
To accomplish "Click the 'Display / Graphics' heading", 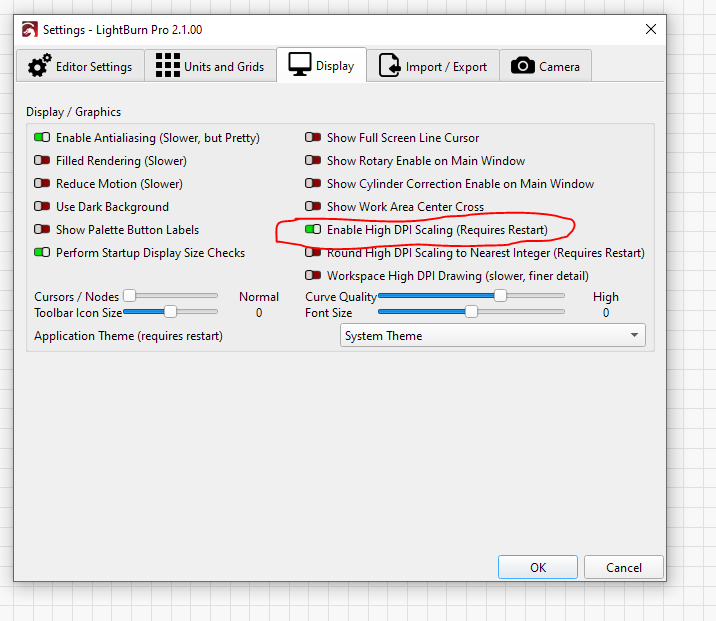I will click(x=74, y=112).
